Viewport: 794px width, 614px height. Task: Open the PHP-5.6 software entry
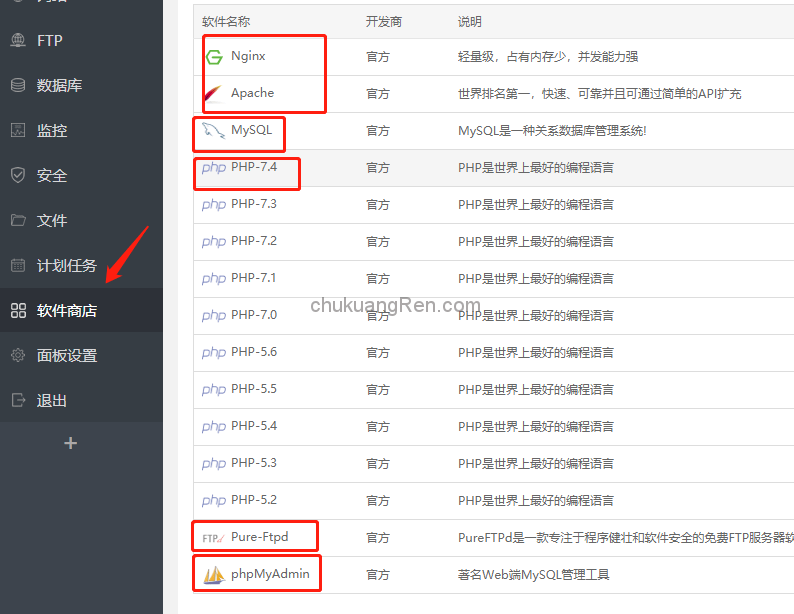[x=253, y=352]
